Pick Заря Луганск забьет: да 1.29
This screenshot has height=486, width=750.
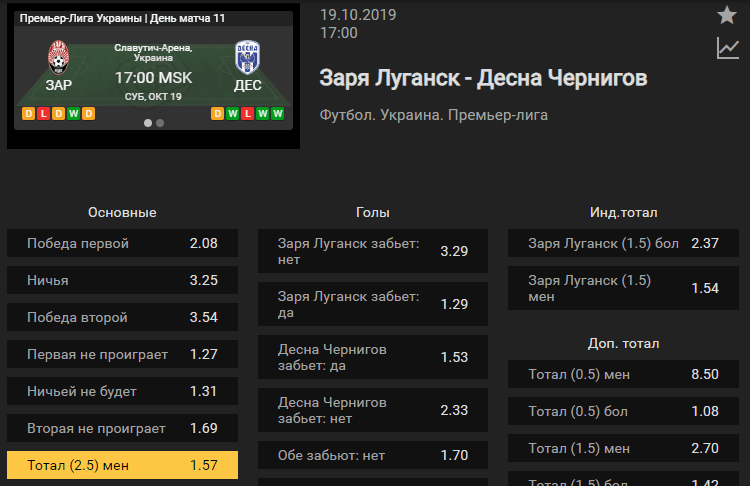pos(373,304)
